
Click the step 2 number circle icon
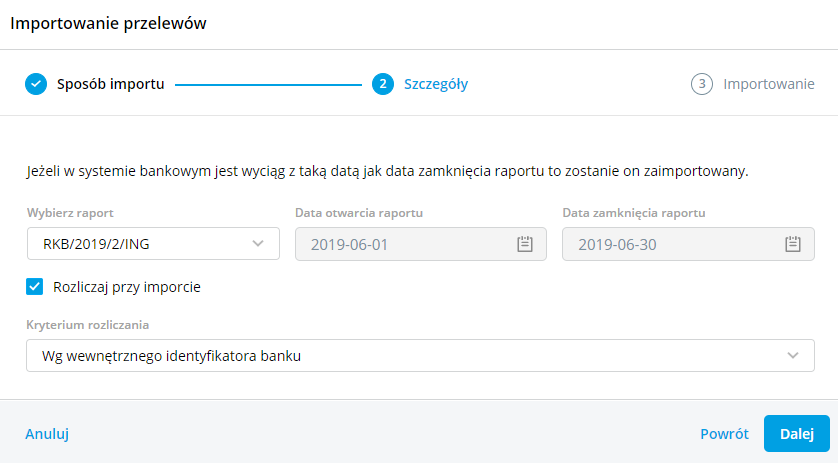tap(382, 84)
